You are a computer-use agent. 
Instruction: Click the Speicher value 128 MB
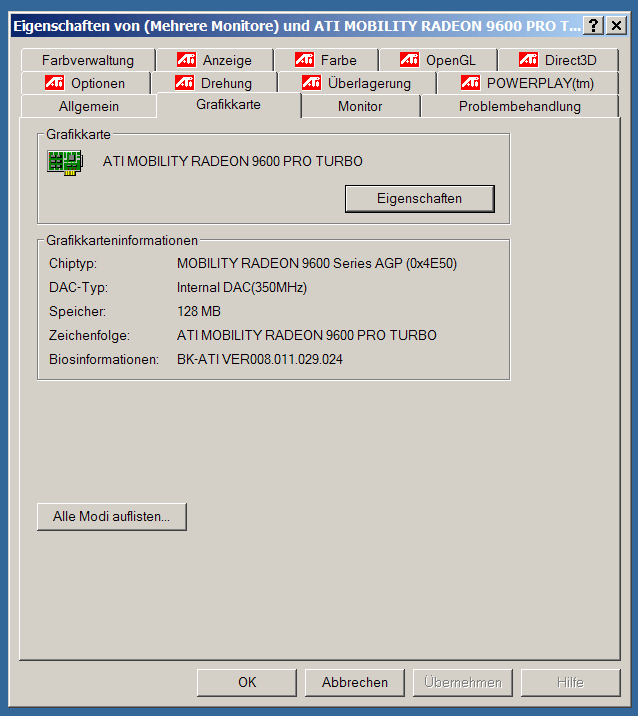click(199, 311)
